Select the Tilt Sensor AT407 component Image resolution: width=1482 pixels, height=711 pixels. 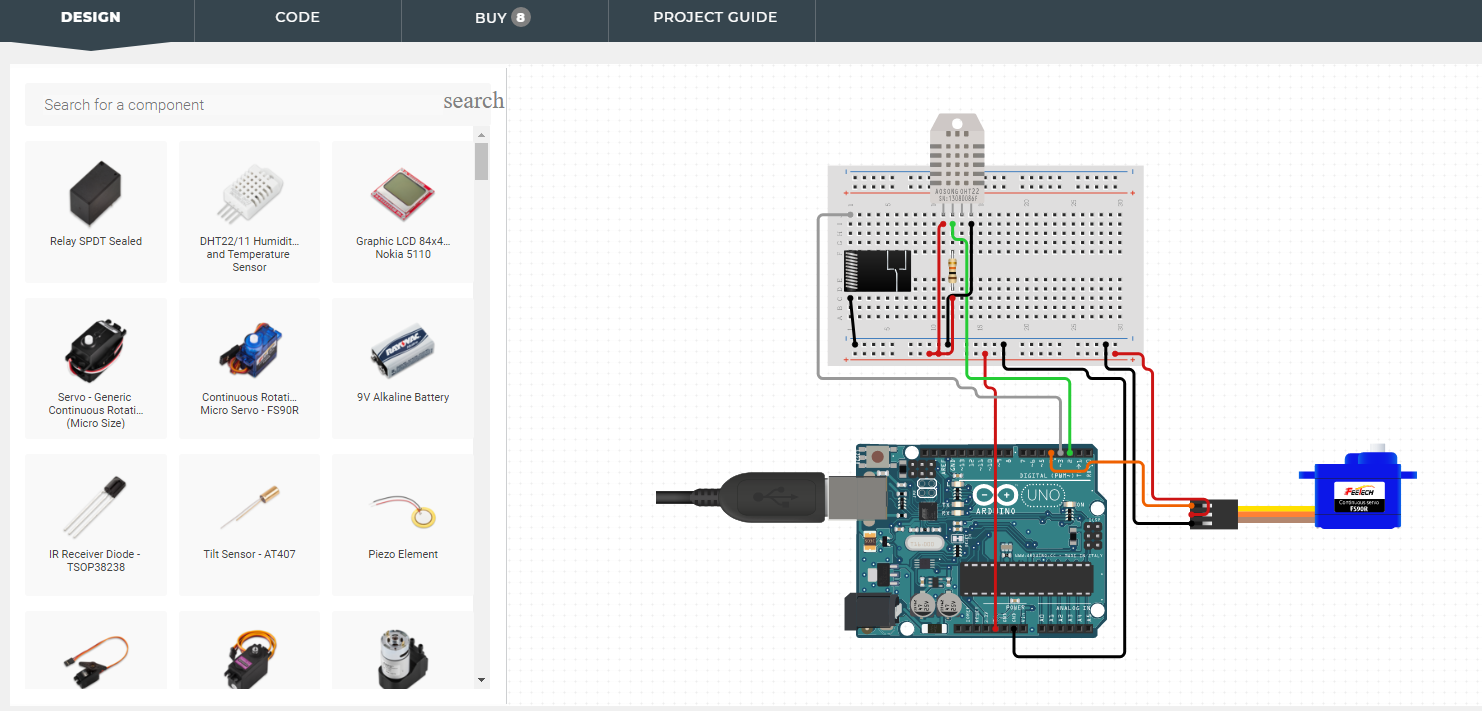pos(249,525)
